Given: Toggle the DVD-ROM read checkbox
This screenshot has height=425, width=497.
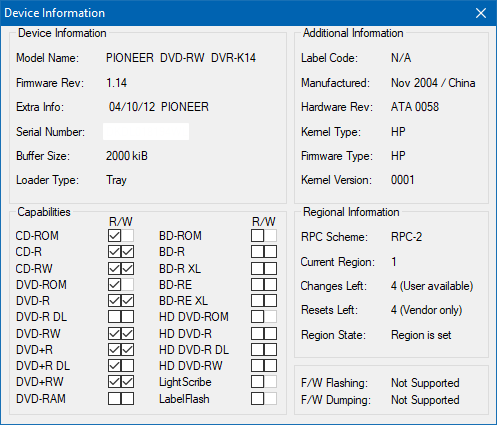Looking at the screenshot, I should (x=114, y=285).
